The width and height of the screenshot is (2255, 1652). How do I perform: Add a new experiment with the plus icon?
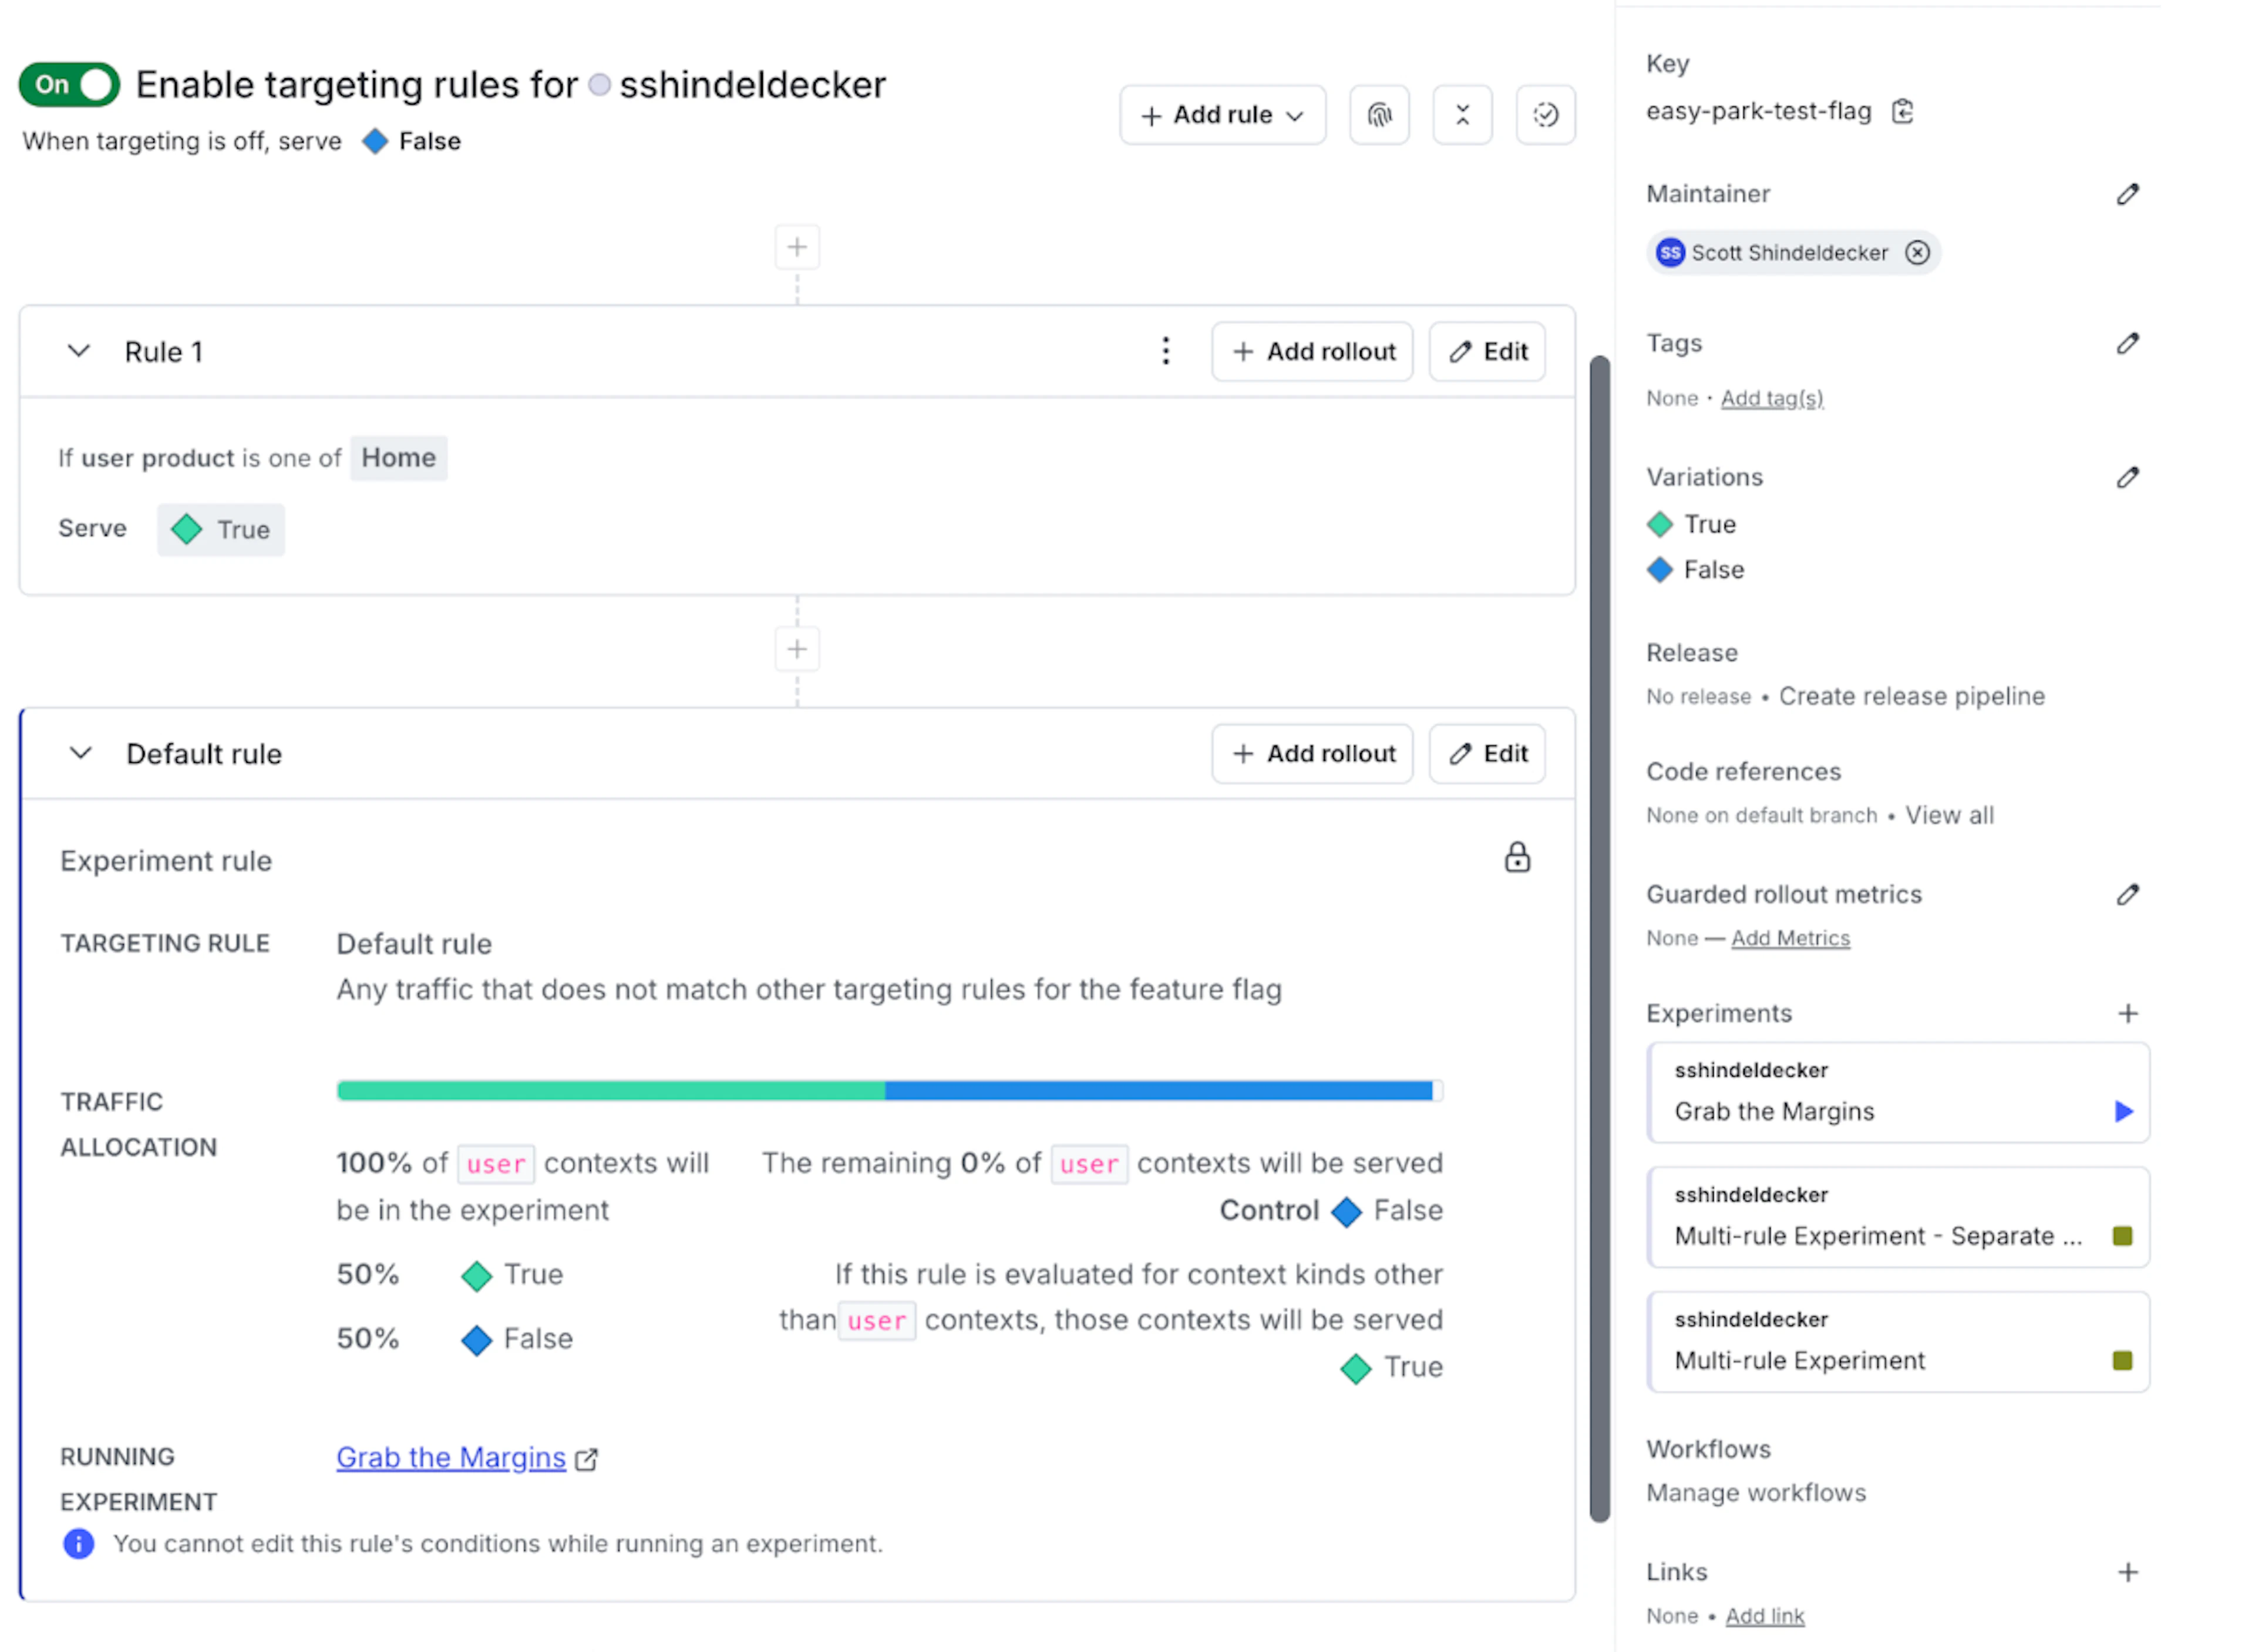[2128, 1013]
